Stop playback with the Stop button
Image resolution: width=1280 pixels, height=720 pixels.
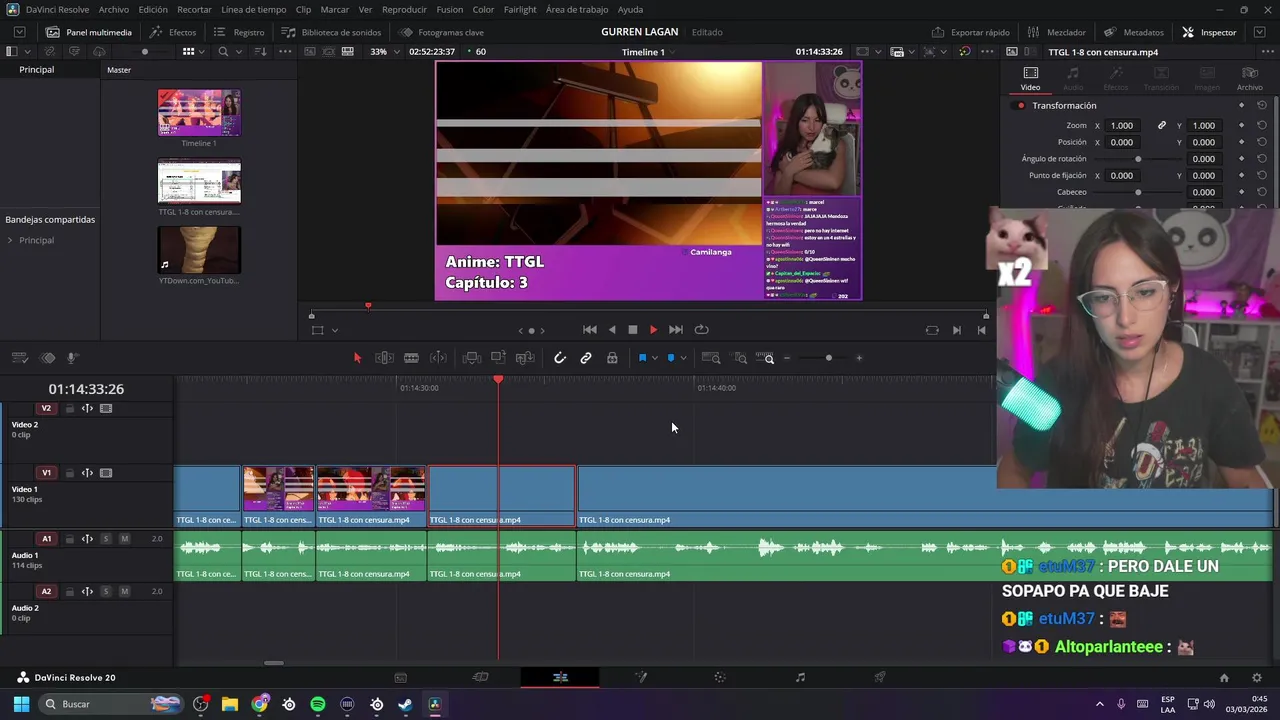[632, 330]
